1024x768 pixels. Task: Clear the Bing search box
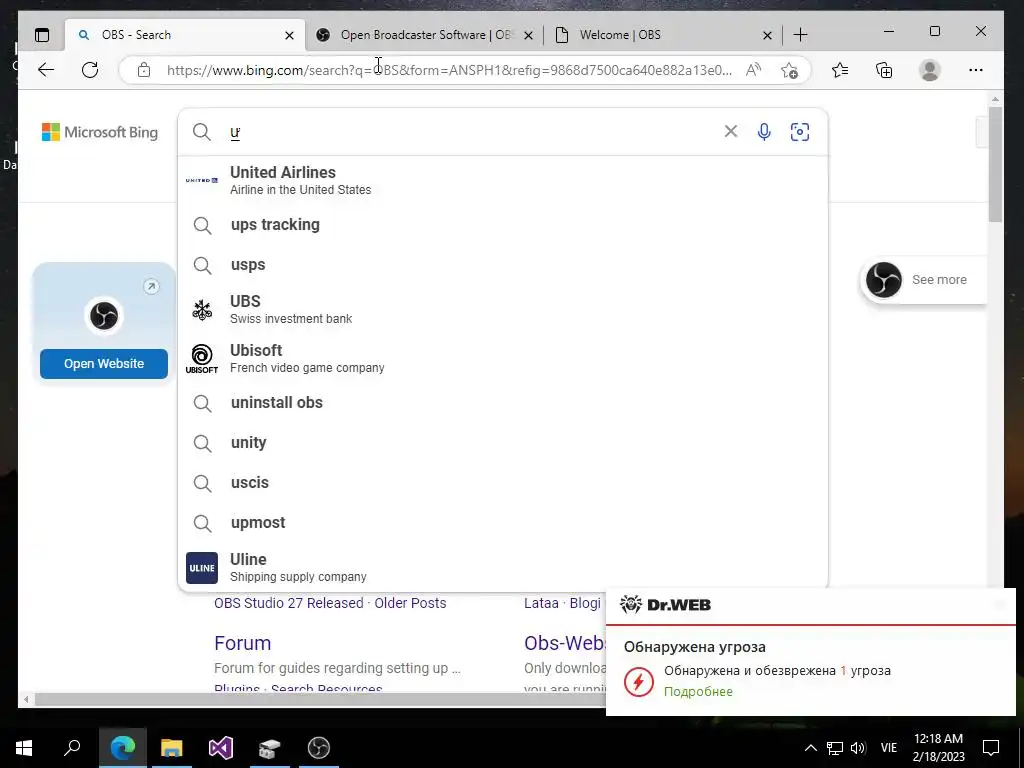[731, 131]
